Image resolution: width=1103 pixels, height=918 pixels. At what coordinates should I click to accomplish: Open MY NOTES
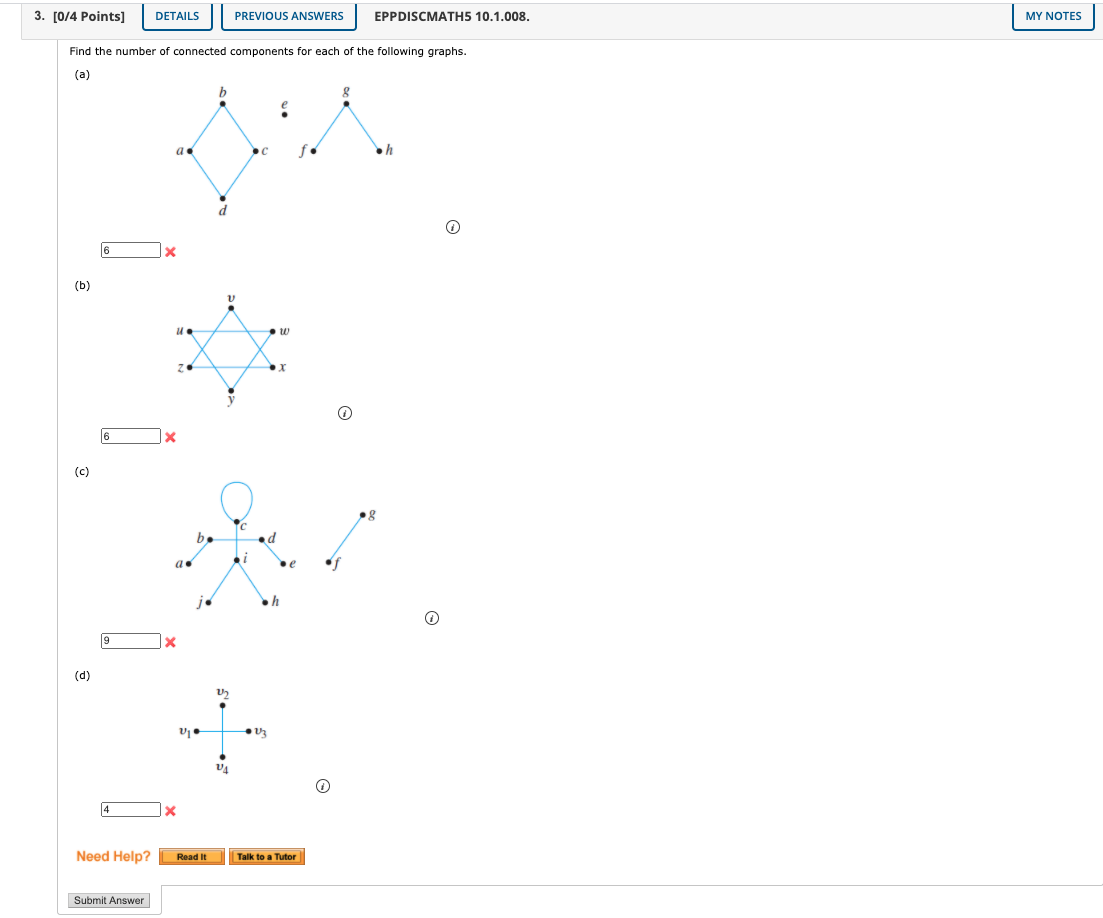click(1053, 16)
